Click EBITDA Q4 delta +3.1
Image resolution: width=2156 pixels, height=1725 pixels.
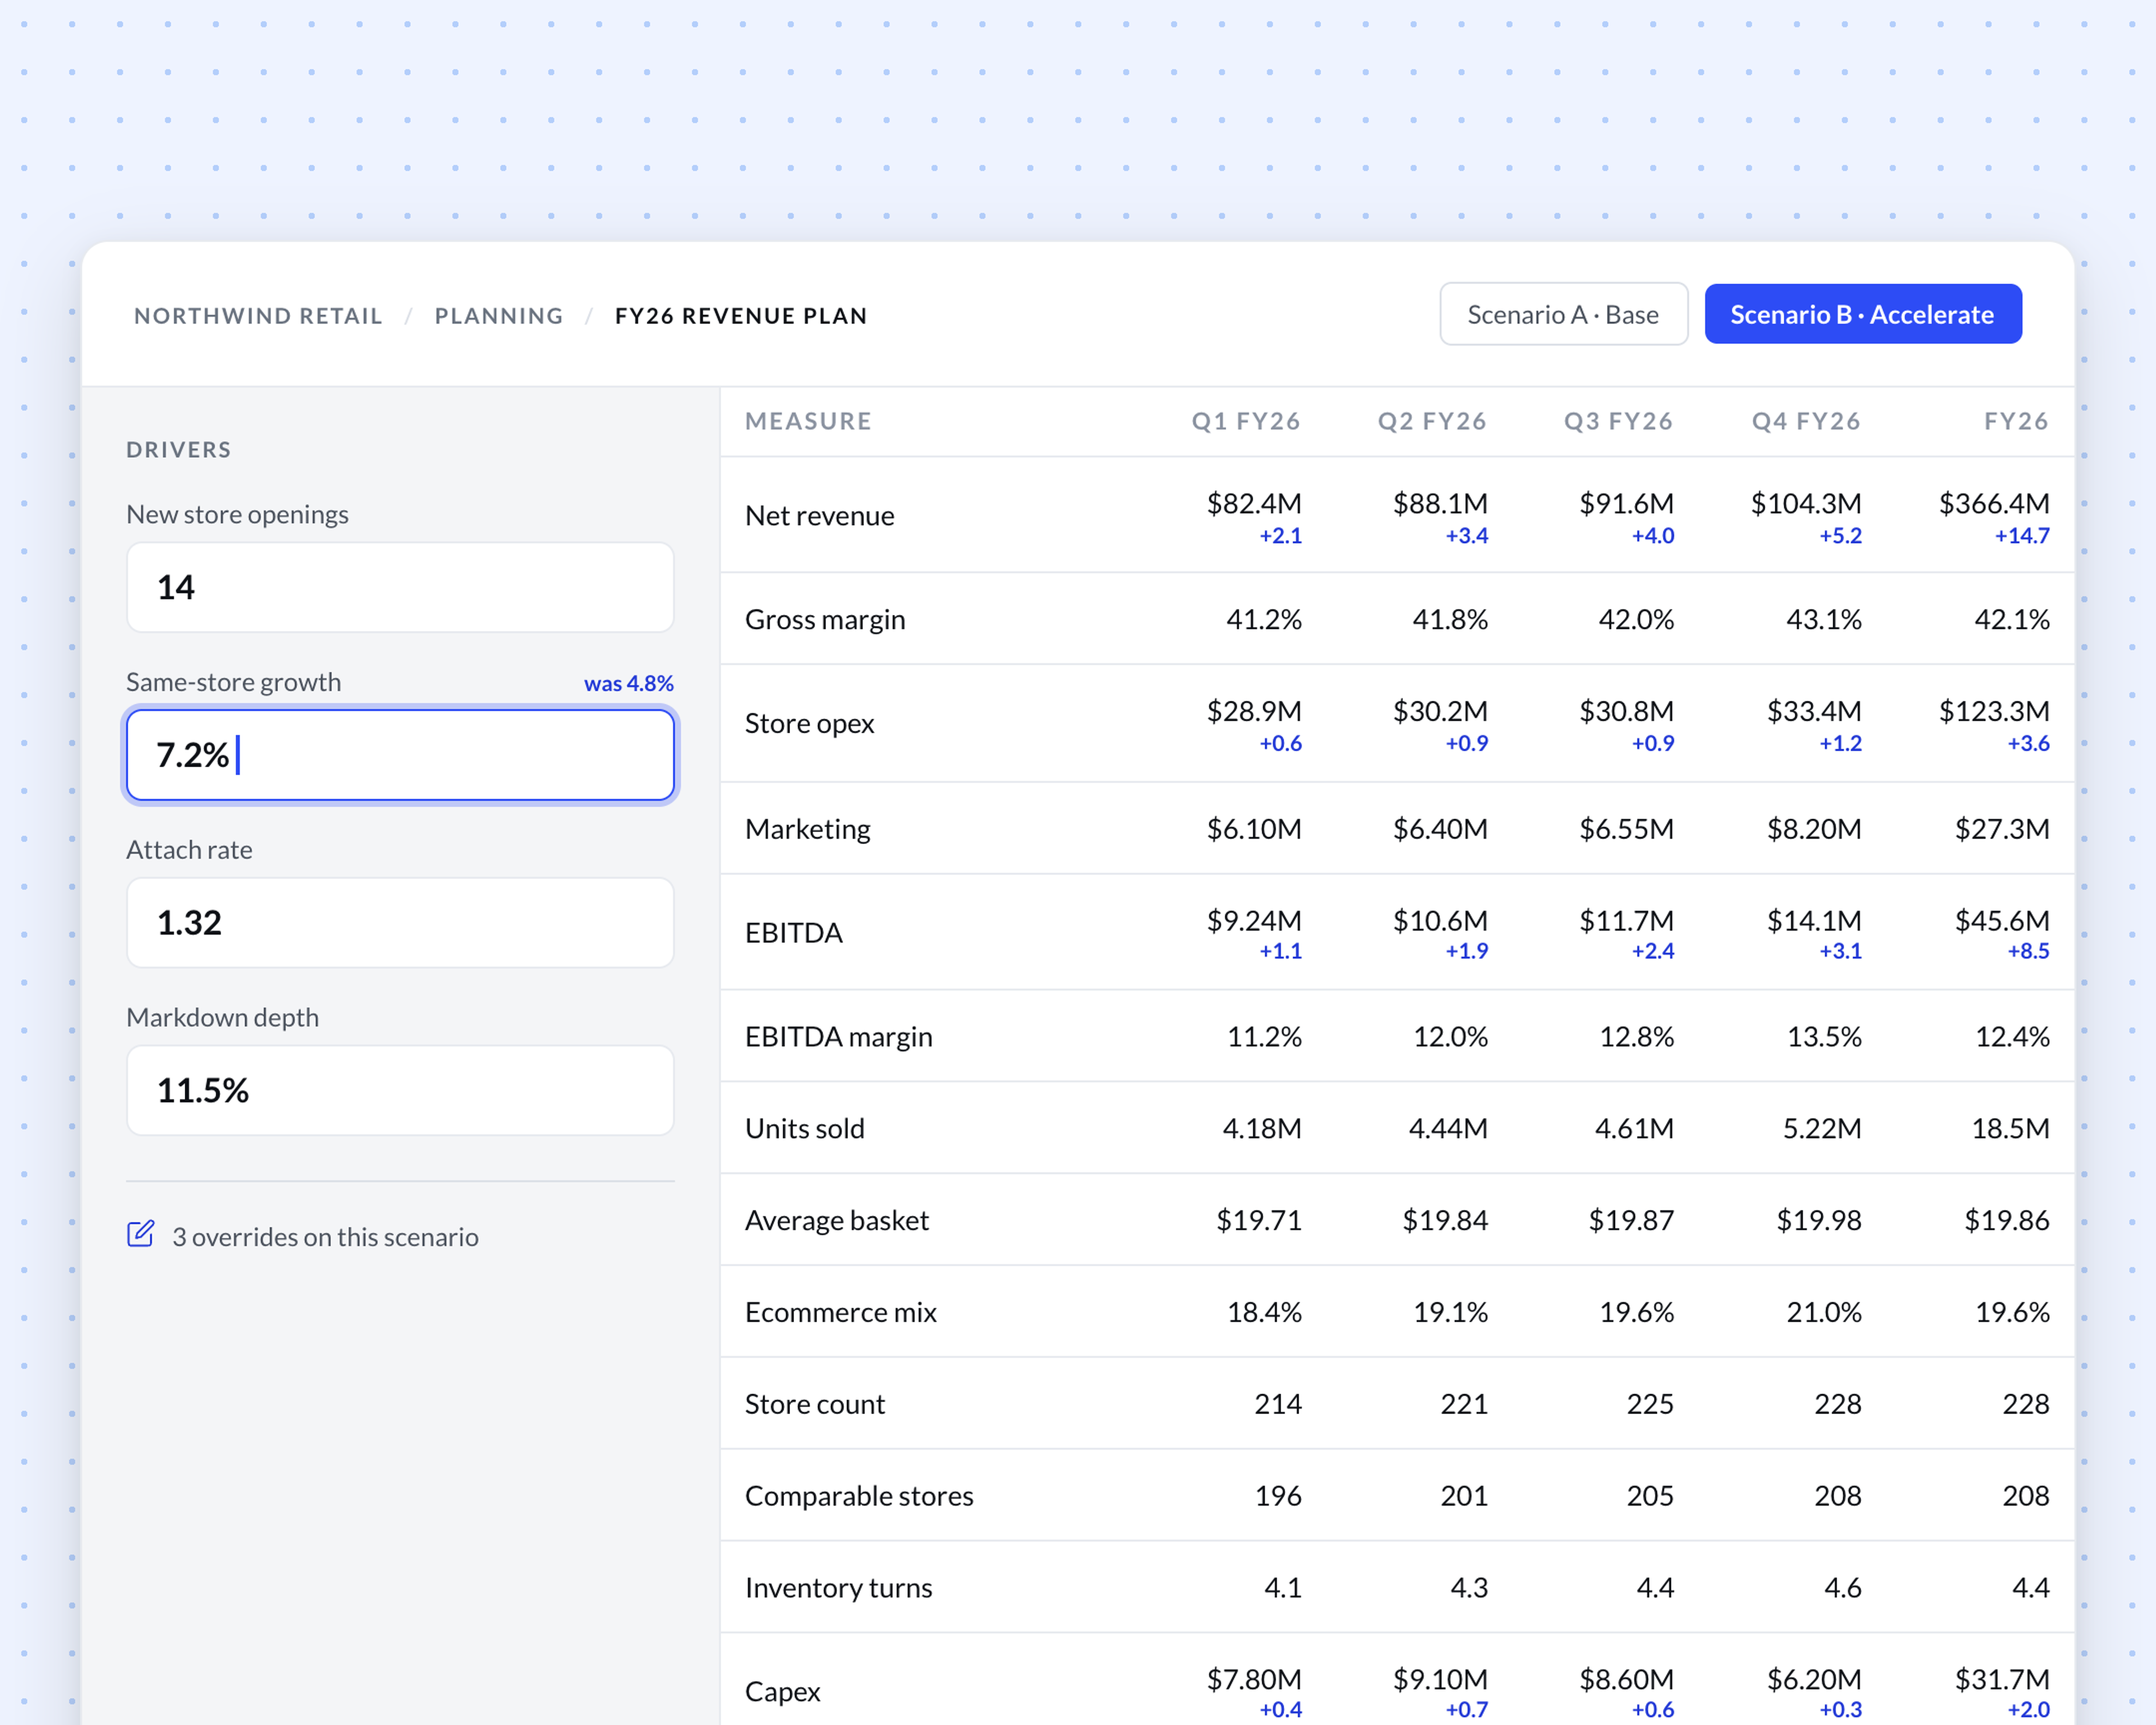pos(1840,951)
